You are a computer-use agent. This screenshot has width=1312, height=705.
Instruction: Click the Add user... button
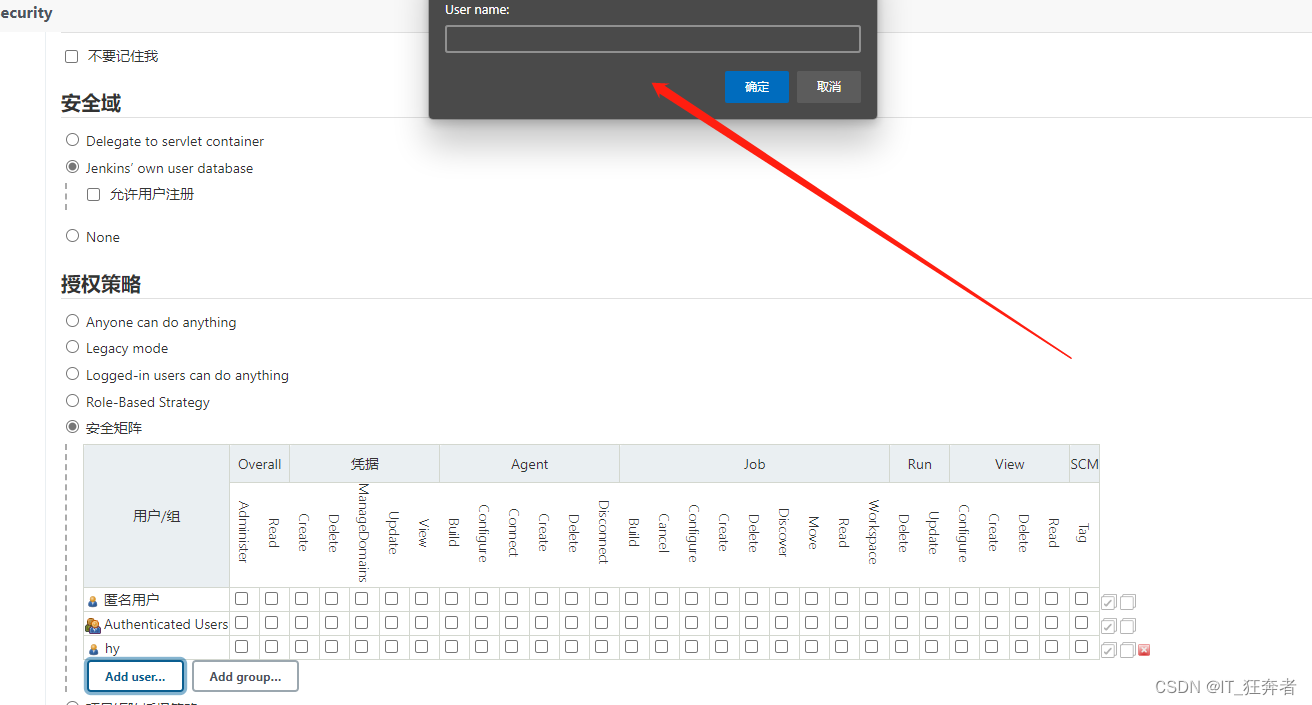(x=135, y=677)
